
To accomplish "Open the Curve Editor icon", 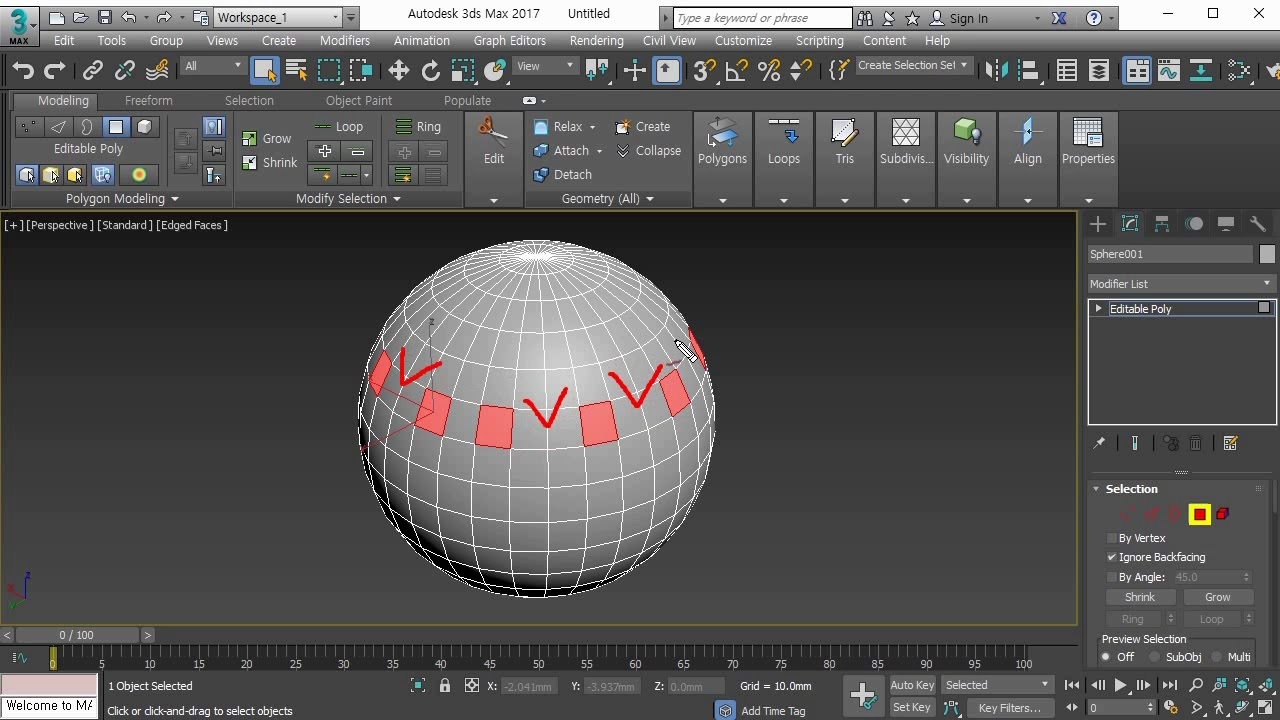I will (1168, 70).
